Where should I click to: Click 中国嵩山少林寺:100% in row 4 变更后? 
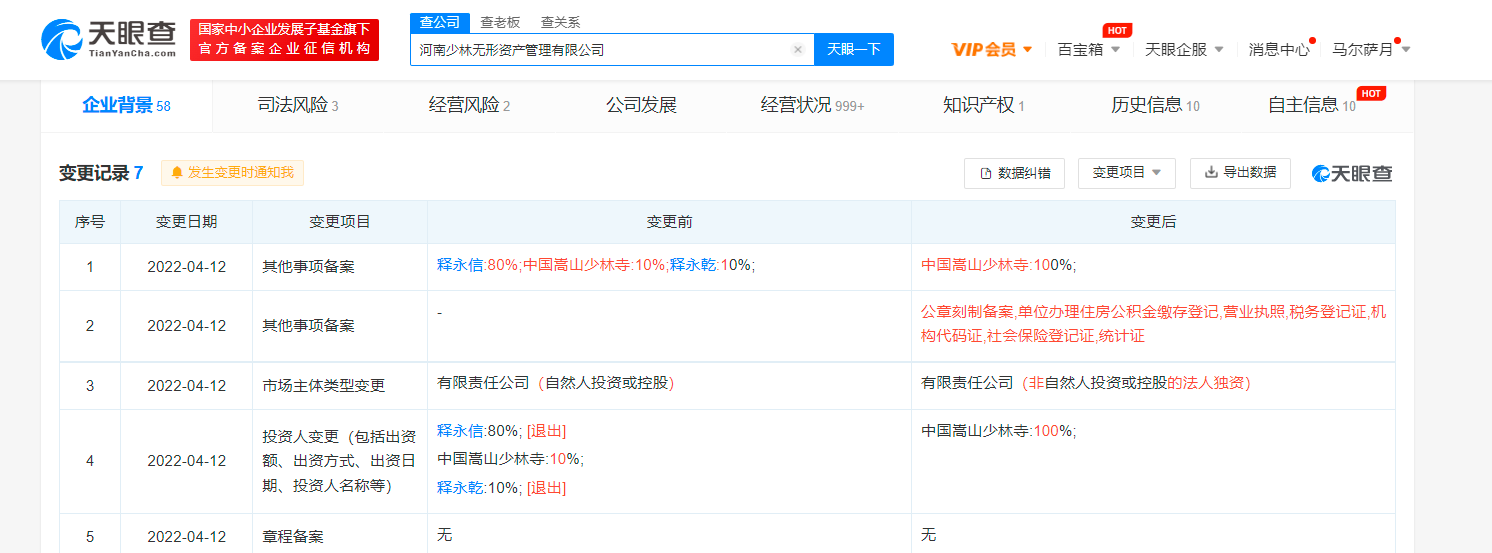point(998,431)
